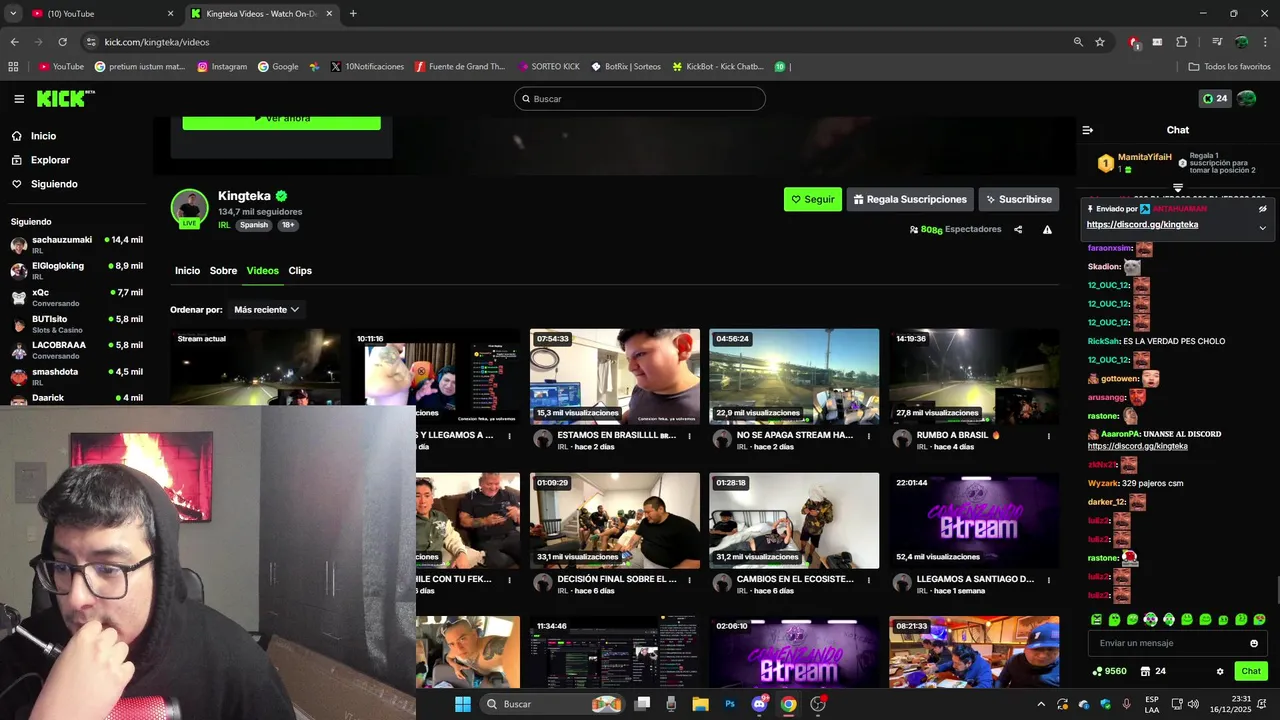Go to Siguiendo in the sidebar
Screen dimensions: 1280x720
point(54,184)
